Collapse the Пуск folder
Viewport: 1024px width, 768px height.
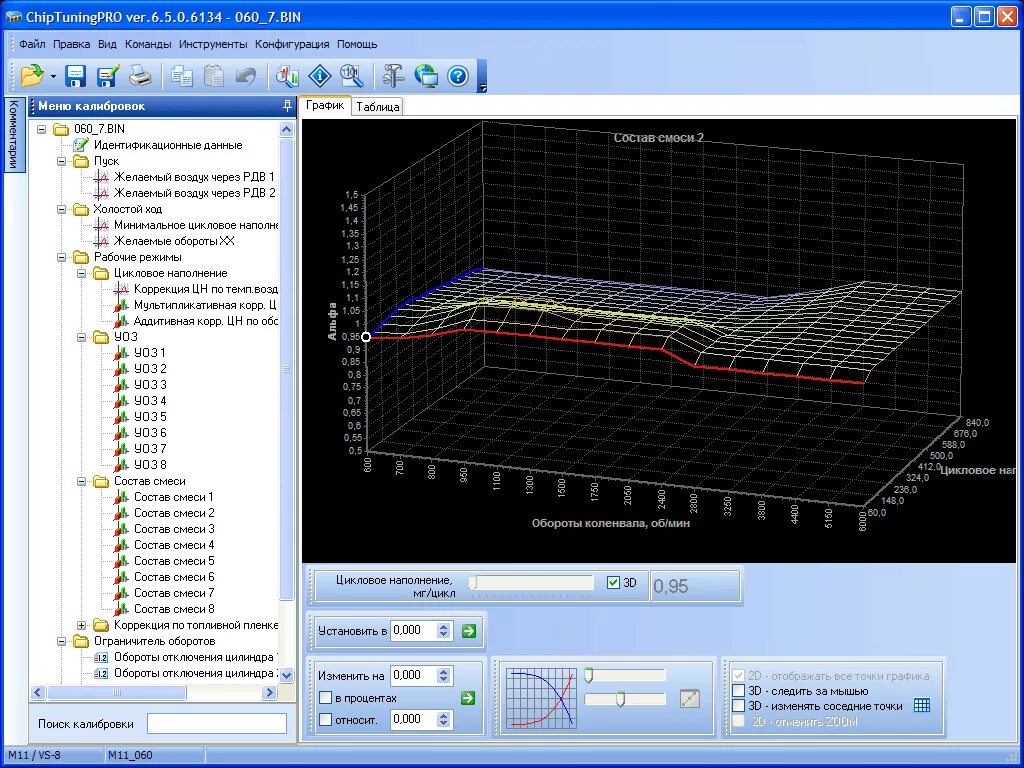61,161
